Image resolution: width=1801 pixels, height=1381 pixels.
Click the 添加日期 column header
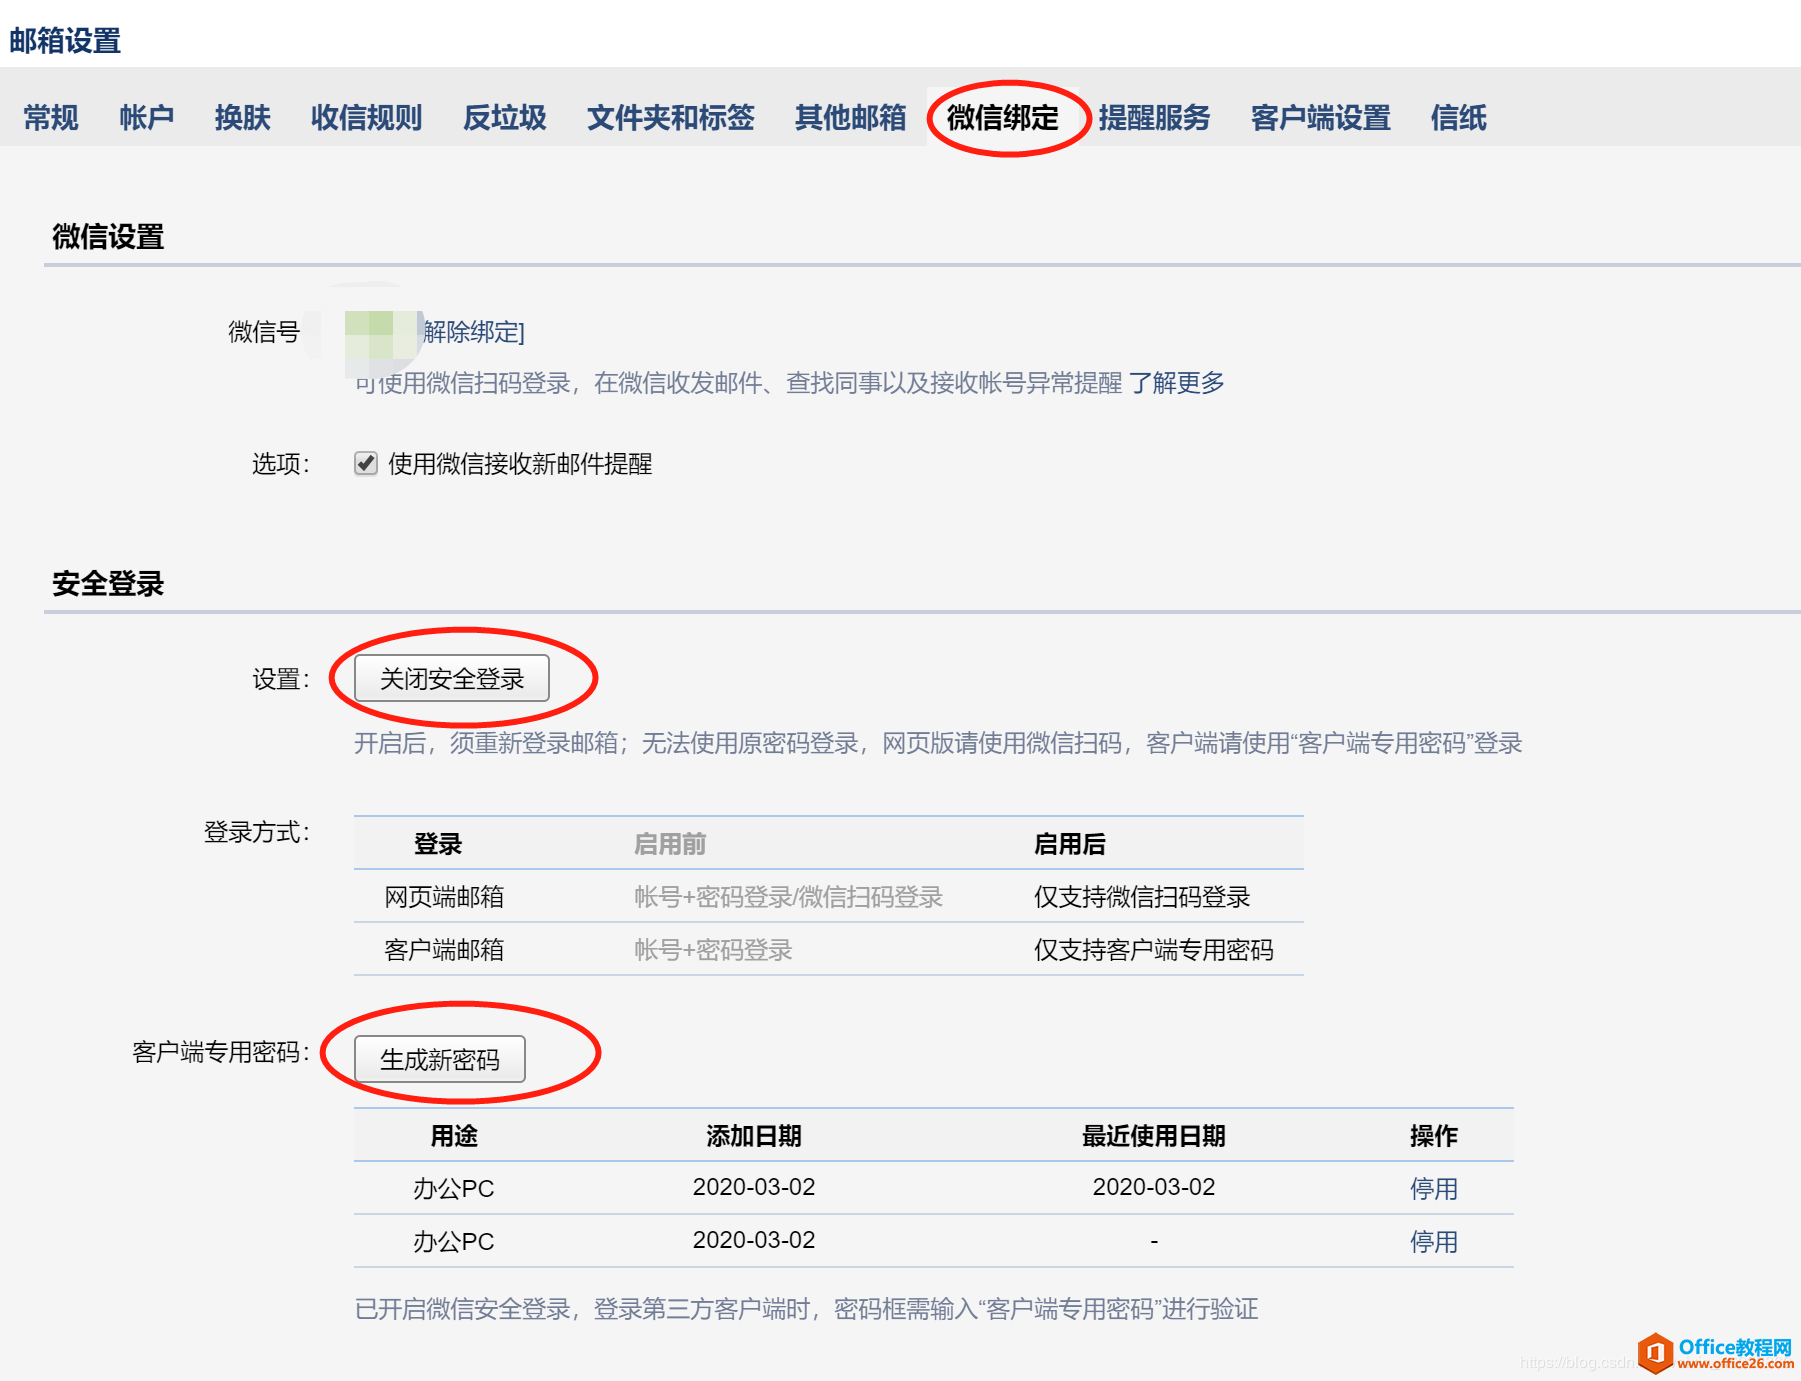754,1136
